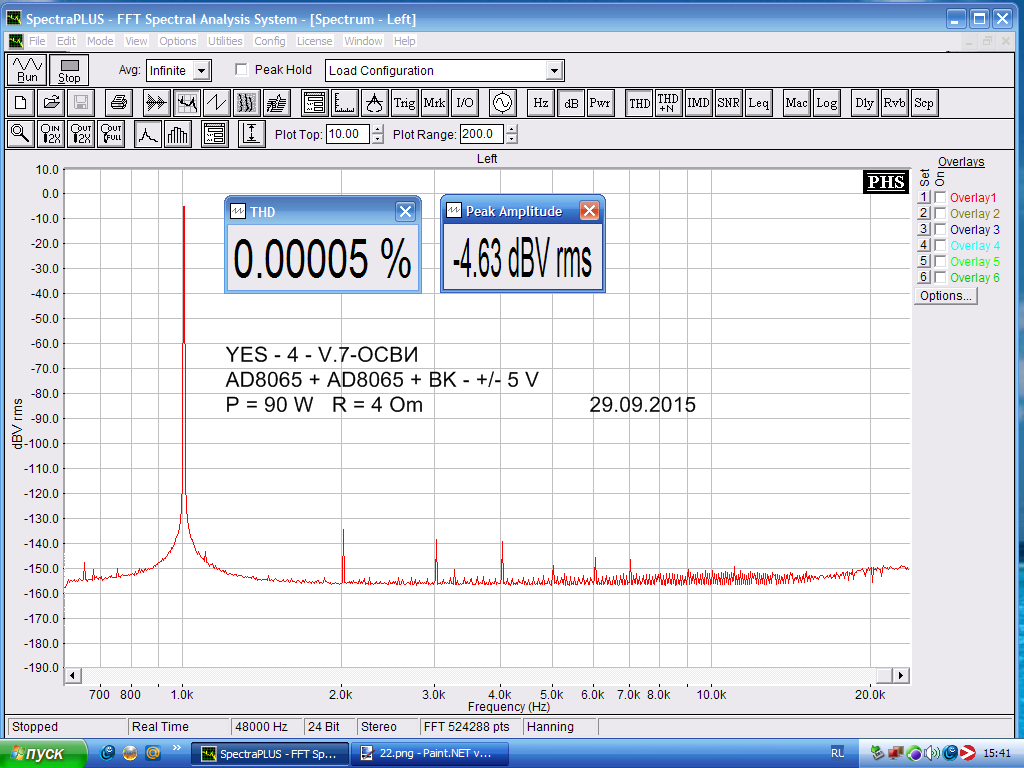The width and height of the screenshot is (1024, 768).
Task: Open the Utilities menu
Action: click(x=225, y=41)
